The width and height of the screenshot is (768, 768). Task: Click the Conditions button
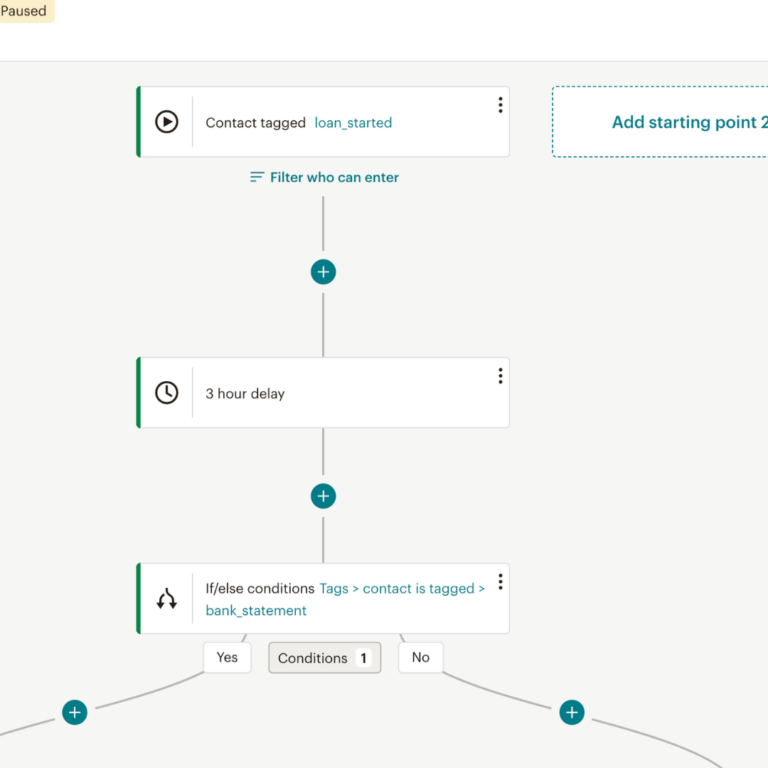point(324,658)
